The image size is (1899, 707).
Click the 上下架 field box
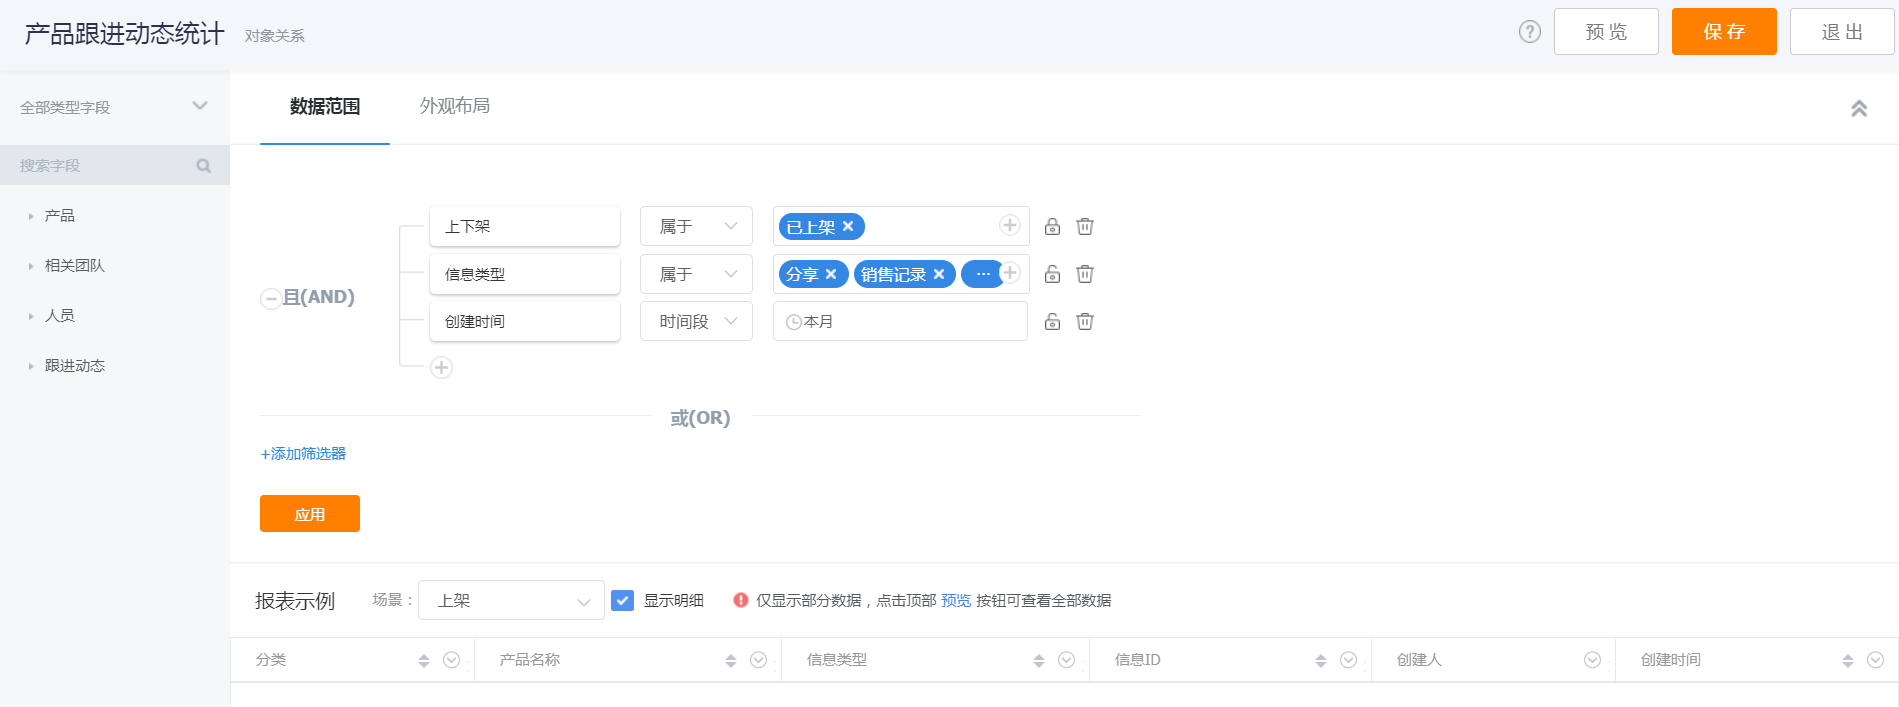click(x=525, y=226)
